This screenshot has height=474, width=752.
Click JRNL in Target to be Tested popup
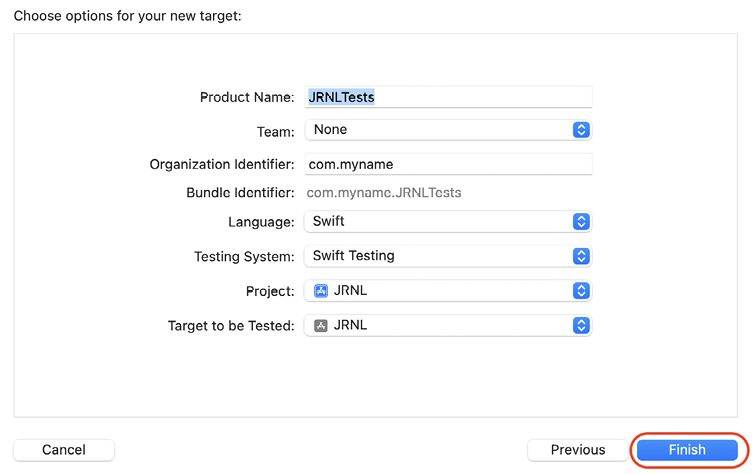pyautogui.click(x=351, y=325)
